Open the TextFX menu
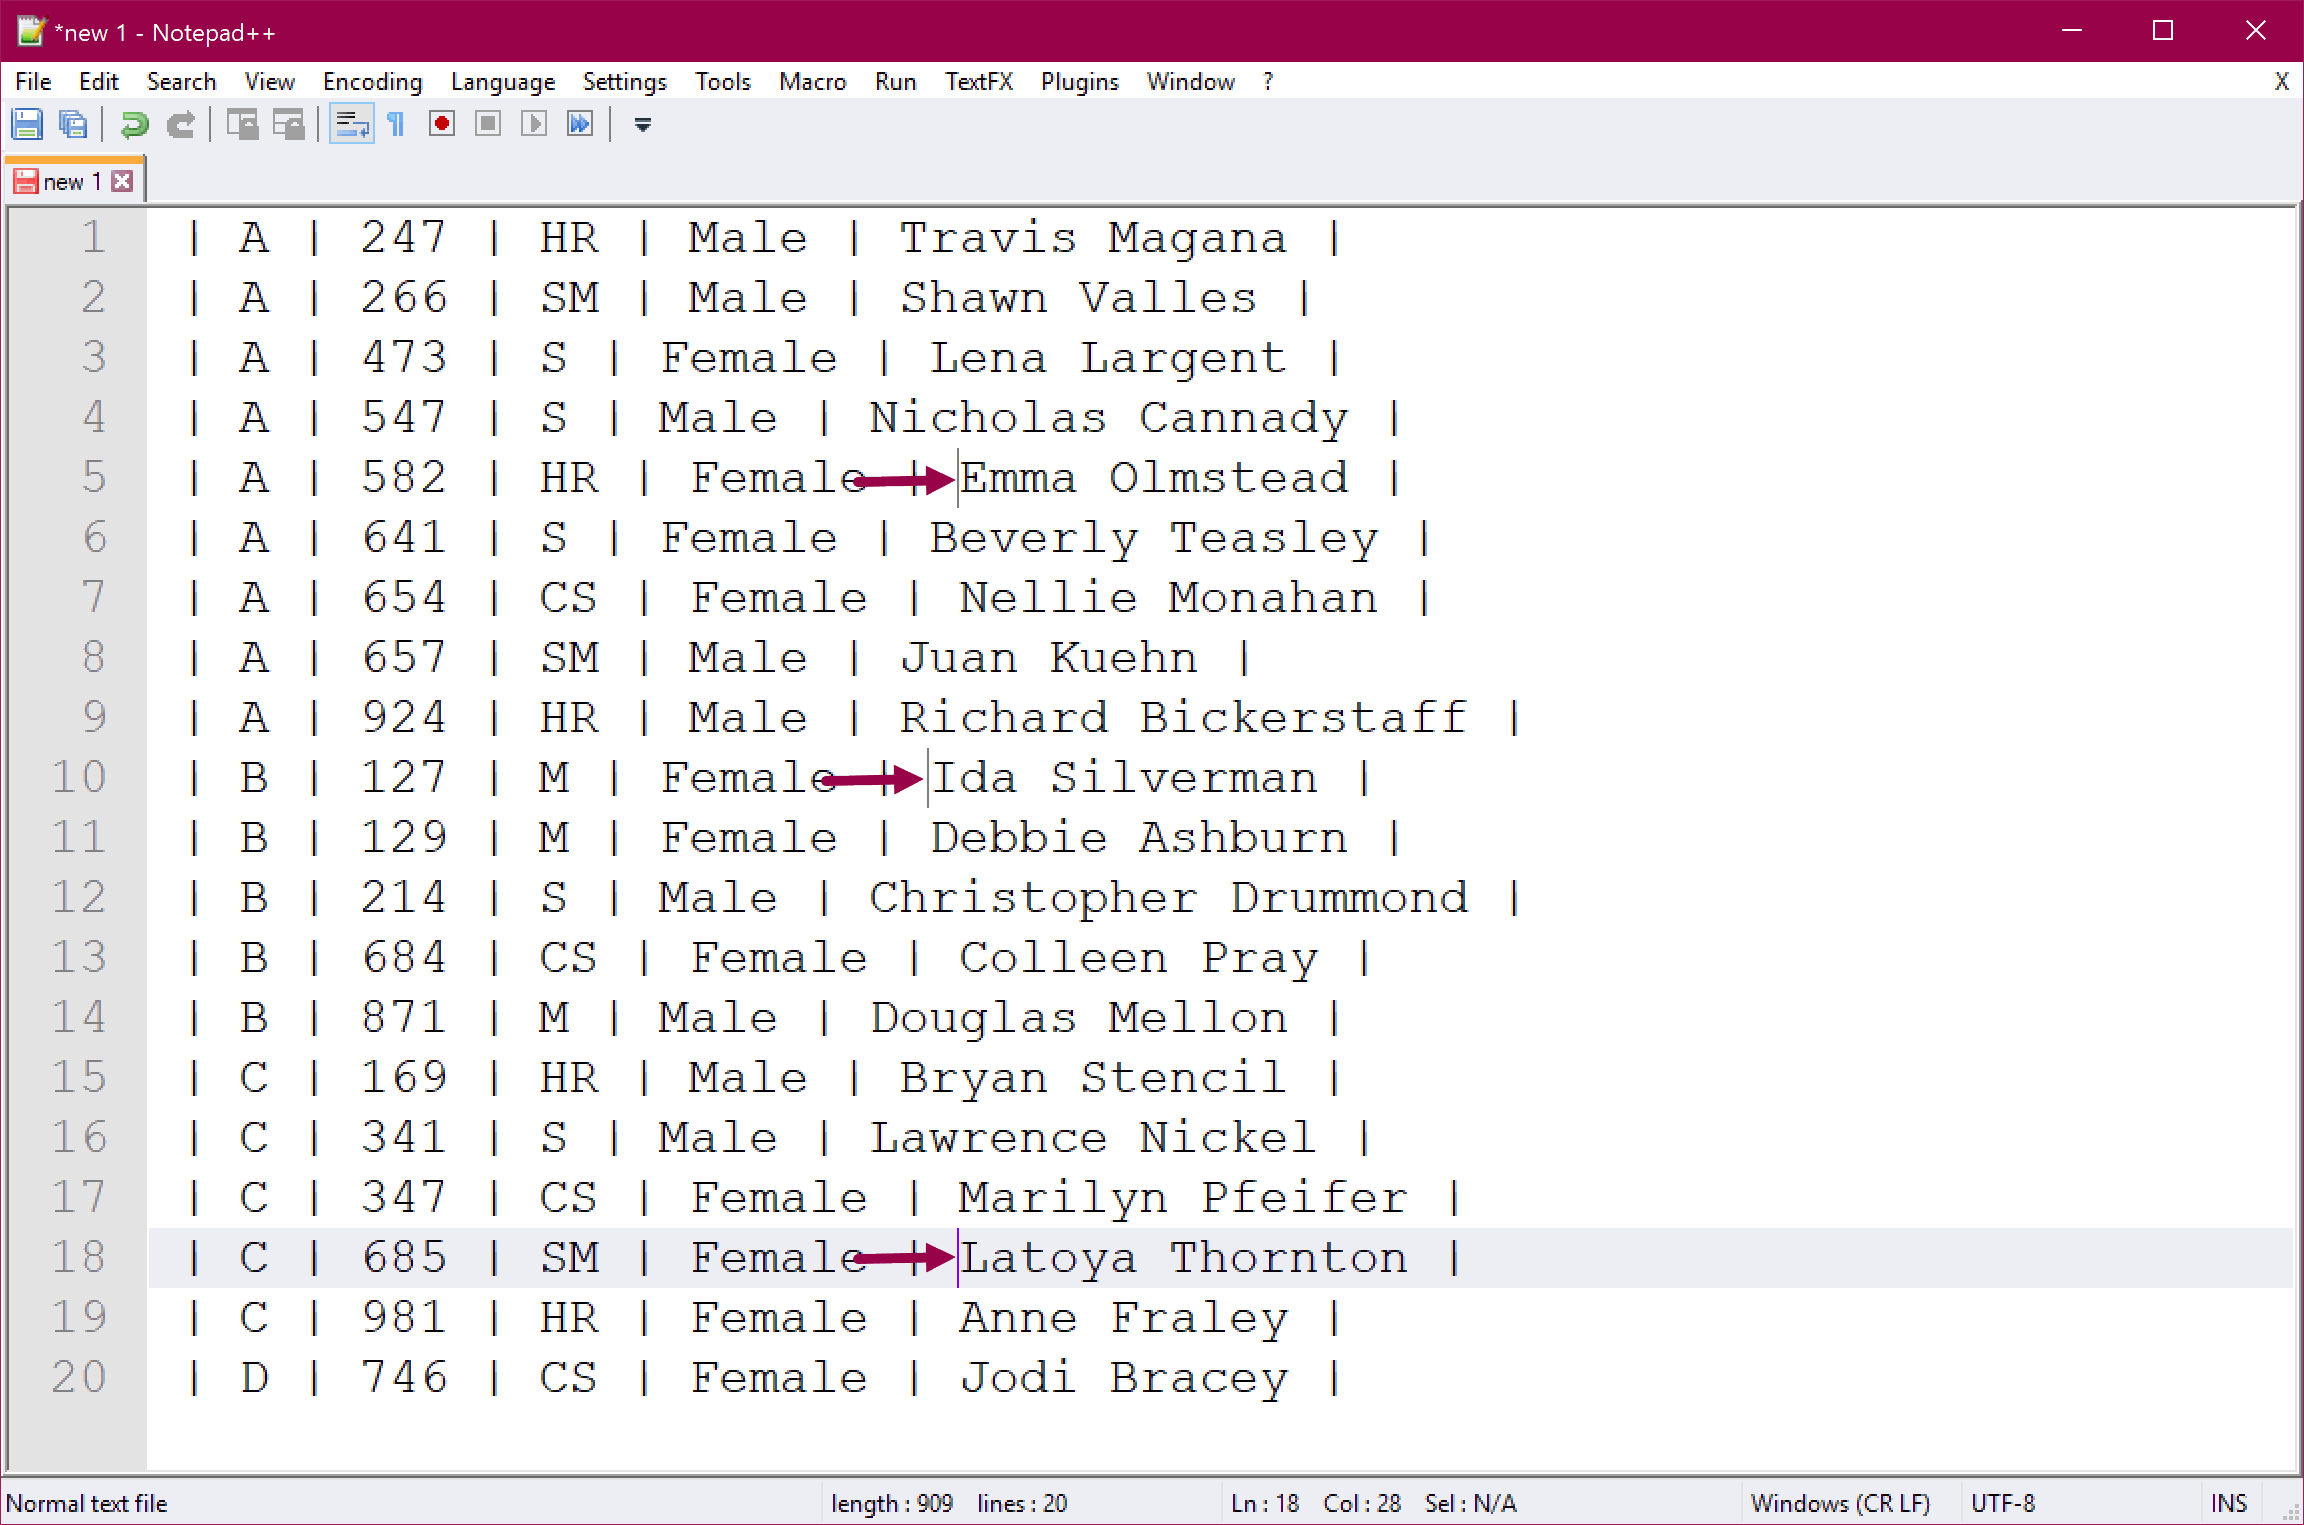The image size is (2304, 1525). (x=978, y=82)
